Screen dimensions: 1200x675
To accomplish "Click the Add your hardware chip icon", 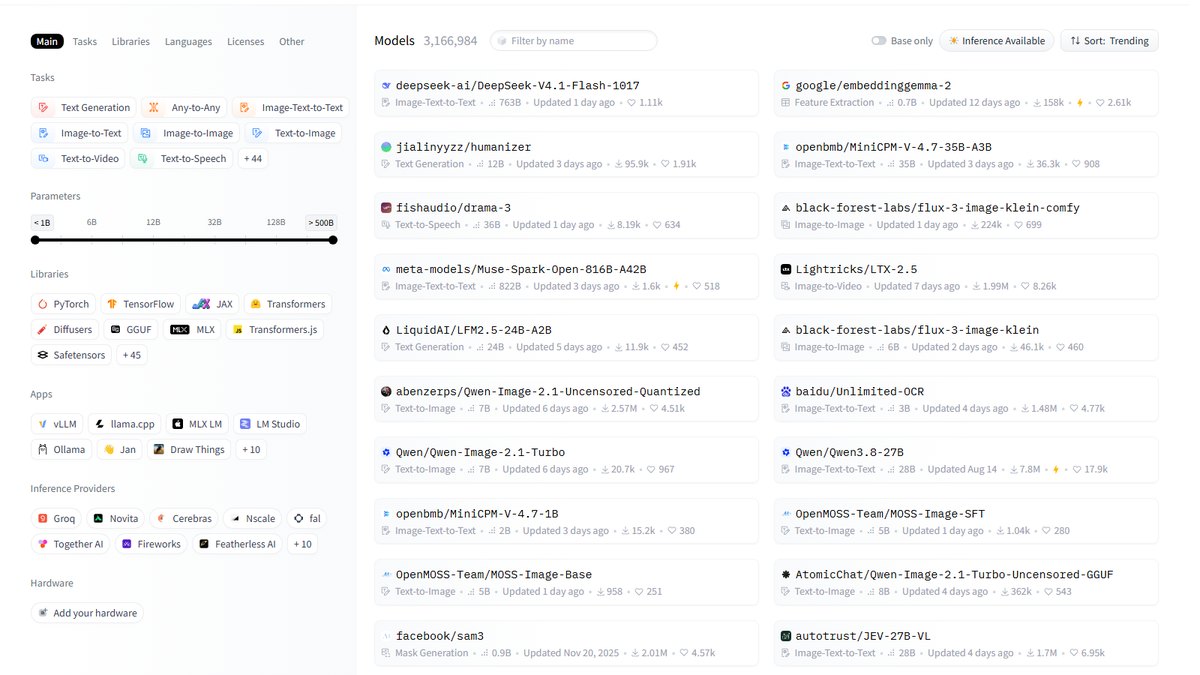I will [x=43, y=613].
